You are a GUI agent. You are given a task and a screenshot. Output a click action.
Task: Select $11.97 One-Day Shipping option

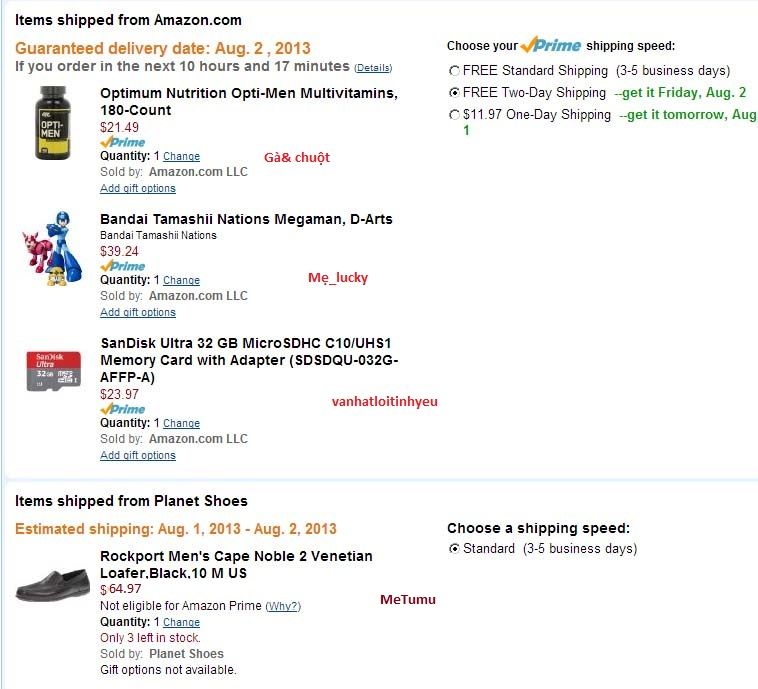(455, 115)
